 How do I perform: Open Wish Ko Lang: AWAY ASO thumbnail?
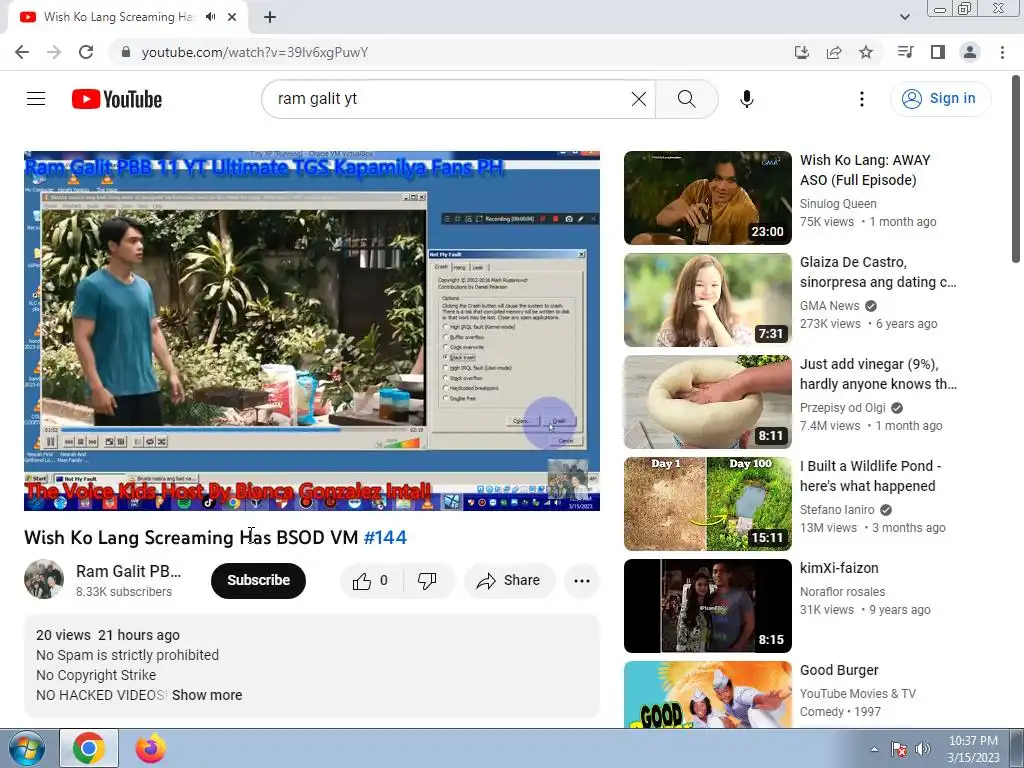707,198
